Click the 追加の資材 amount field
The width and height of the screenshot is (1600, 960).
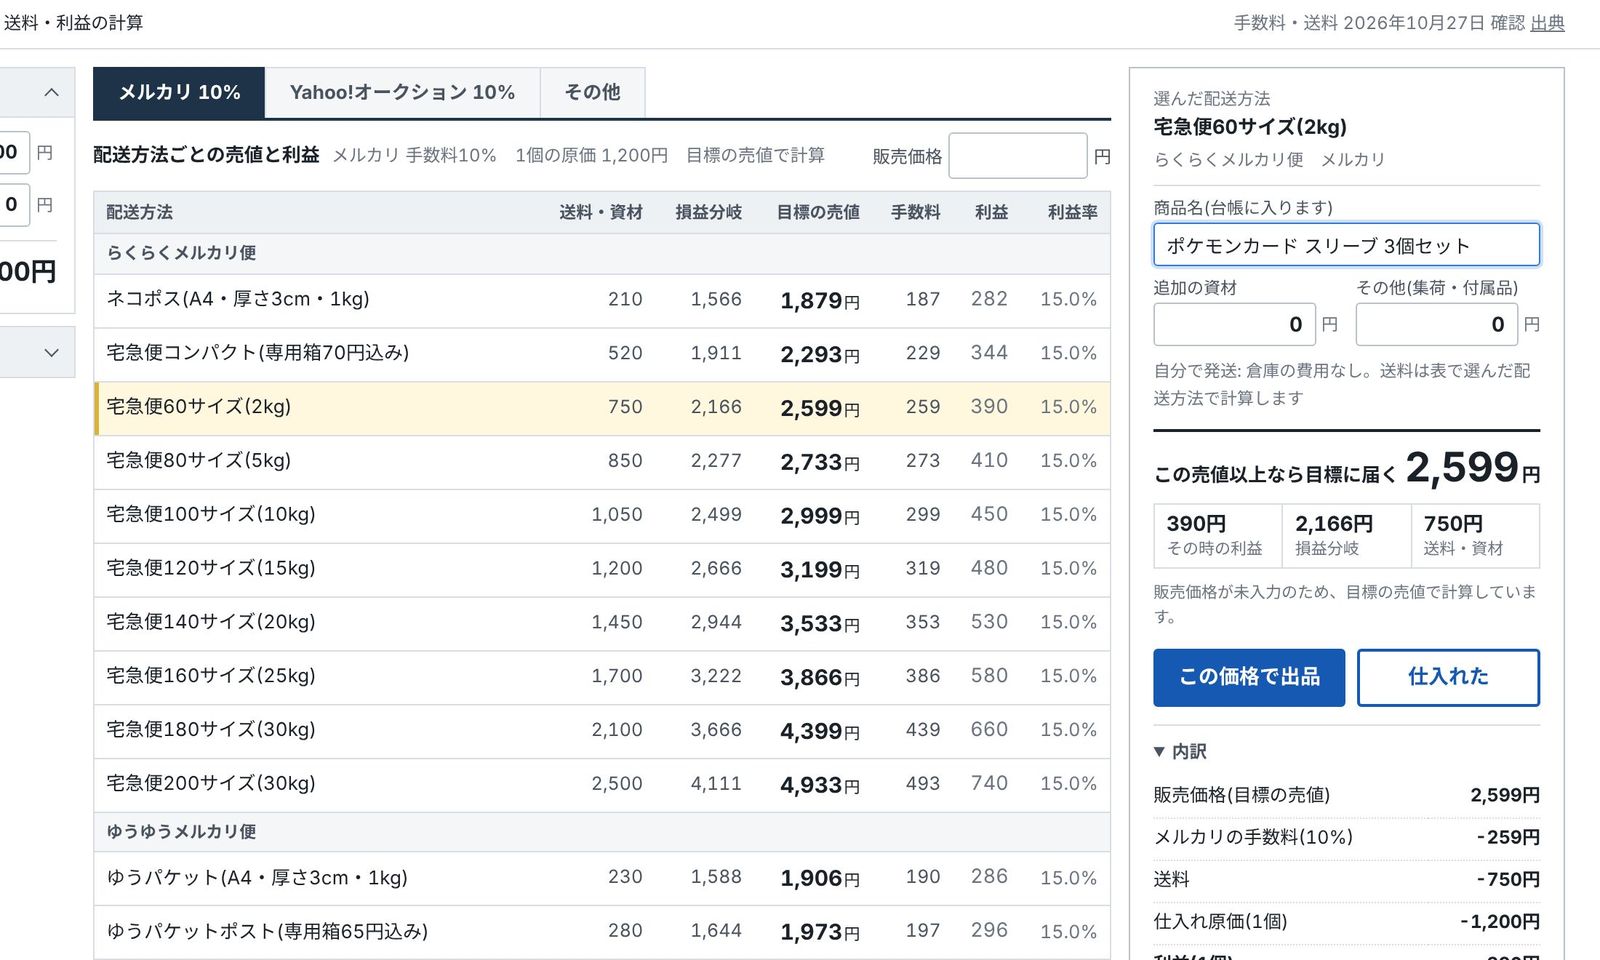tap(1234, 324)
